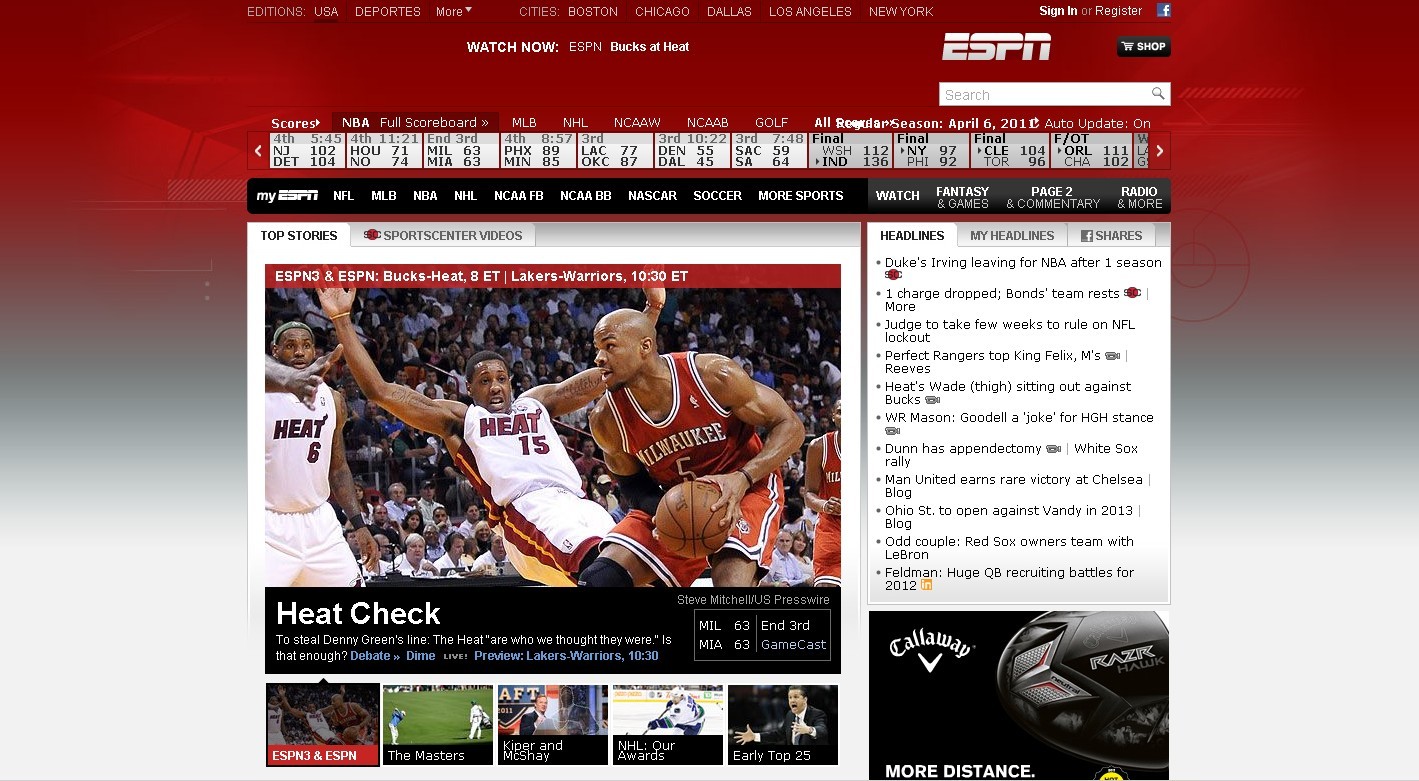The image size is (1419, 781).
Task: Play SC video for Duke's Irving headline
Action: coord(893,275)
